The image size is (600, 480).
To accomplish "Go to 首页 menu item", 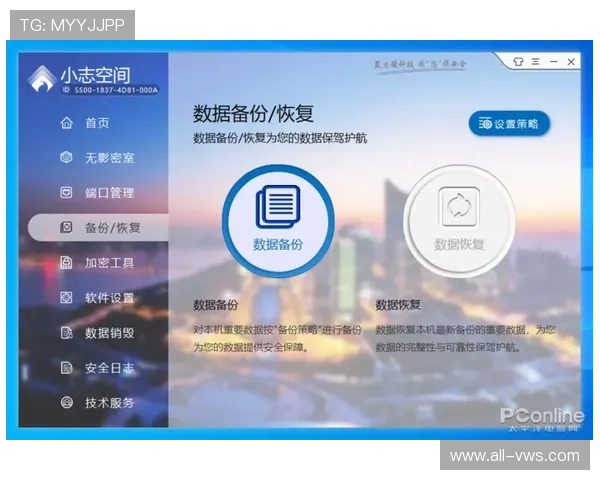I will [x=97, y=123].
